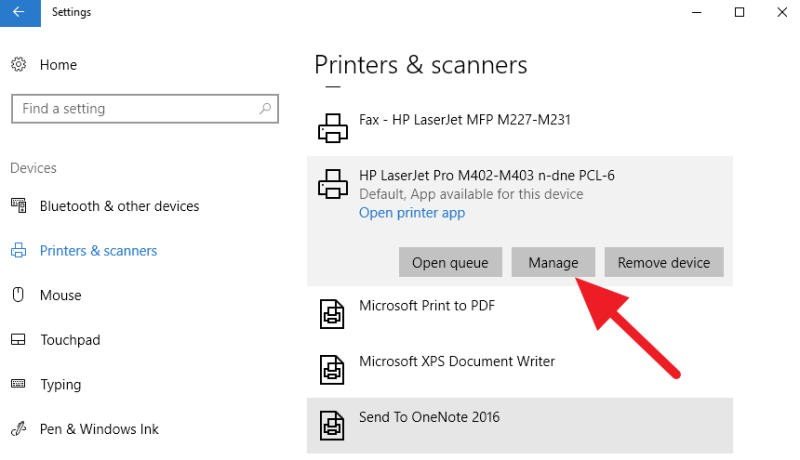This screenshot has width=800, height=460.
Task: Click the Remove device button
Action: [x=664, y=263]
